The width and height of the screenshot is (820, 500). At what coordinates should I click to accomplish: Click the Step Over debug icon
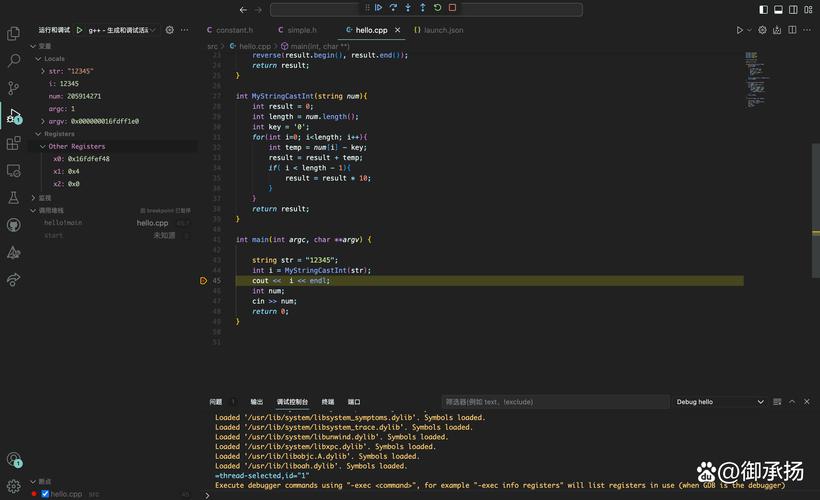click(393, 8)
